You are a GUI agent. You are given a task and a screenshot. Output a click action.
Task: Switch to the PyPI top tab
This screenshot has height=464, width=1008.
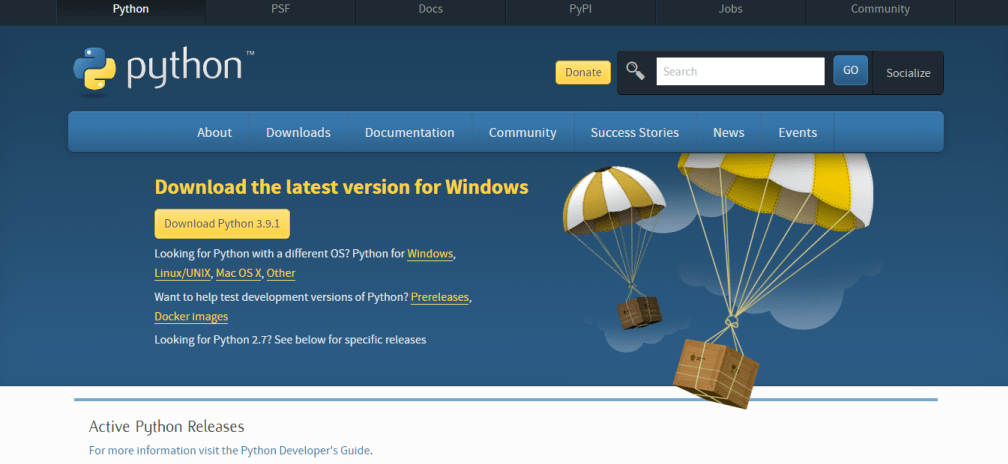(580, 9)
